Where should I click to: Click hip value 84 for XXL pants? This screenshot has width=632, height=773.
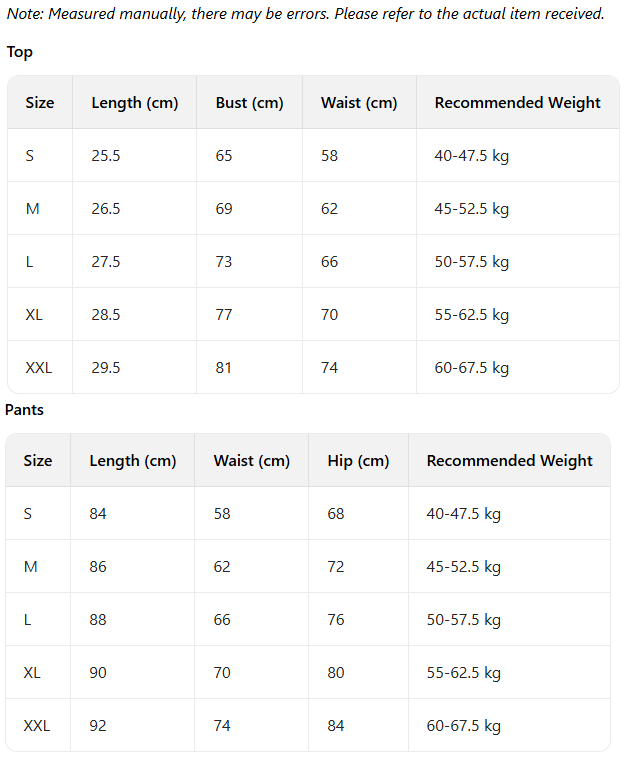tap(336, 726)
